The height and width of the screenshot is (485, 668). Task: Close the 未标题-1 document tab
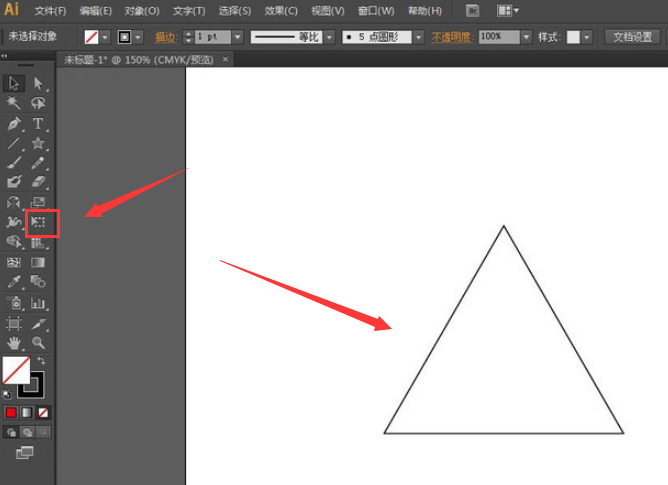(x=225, y=60)
